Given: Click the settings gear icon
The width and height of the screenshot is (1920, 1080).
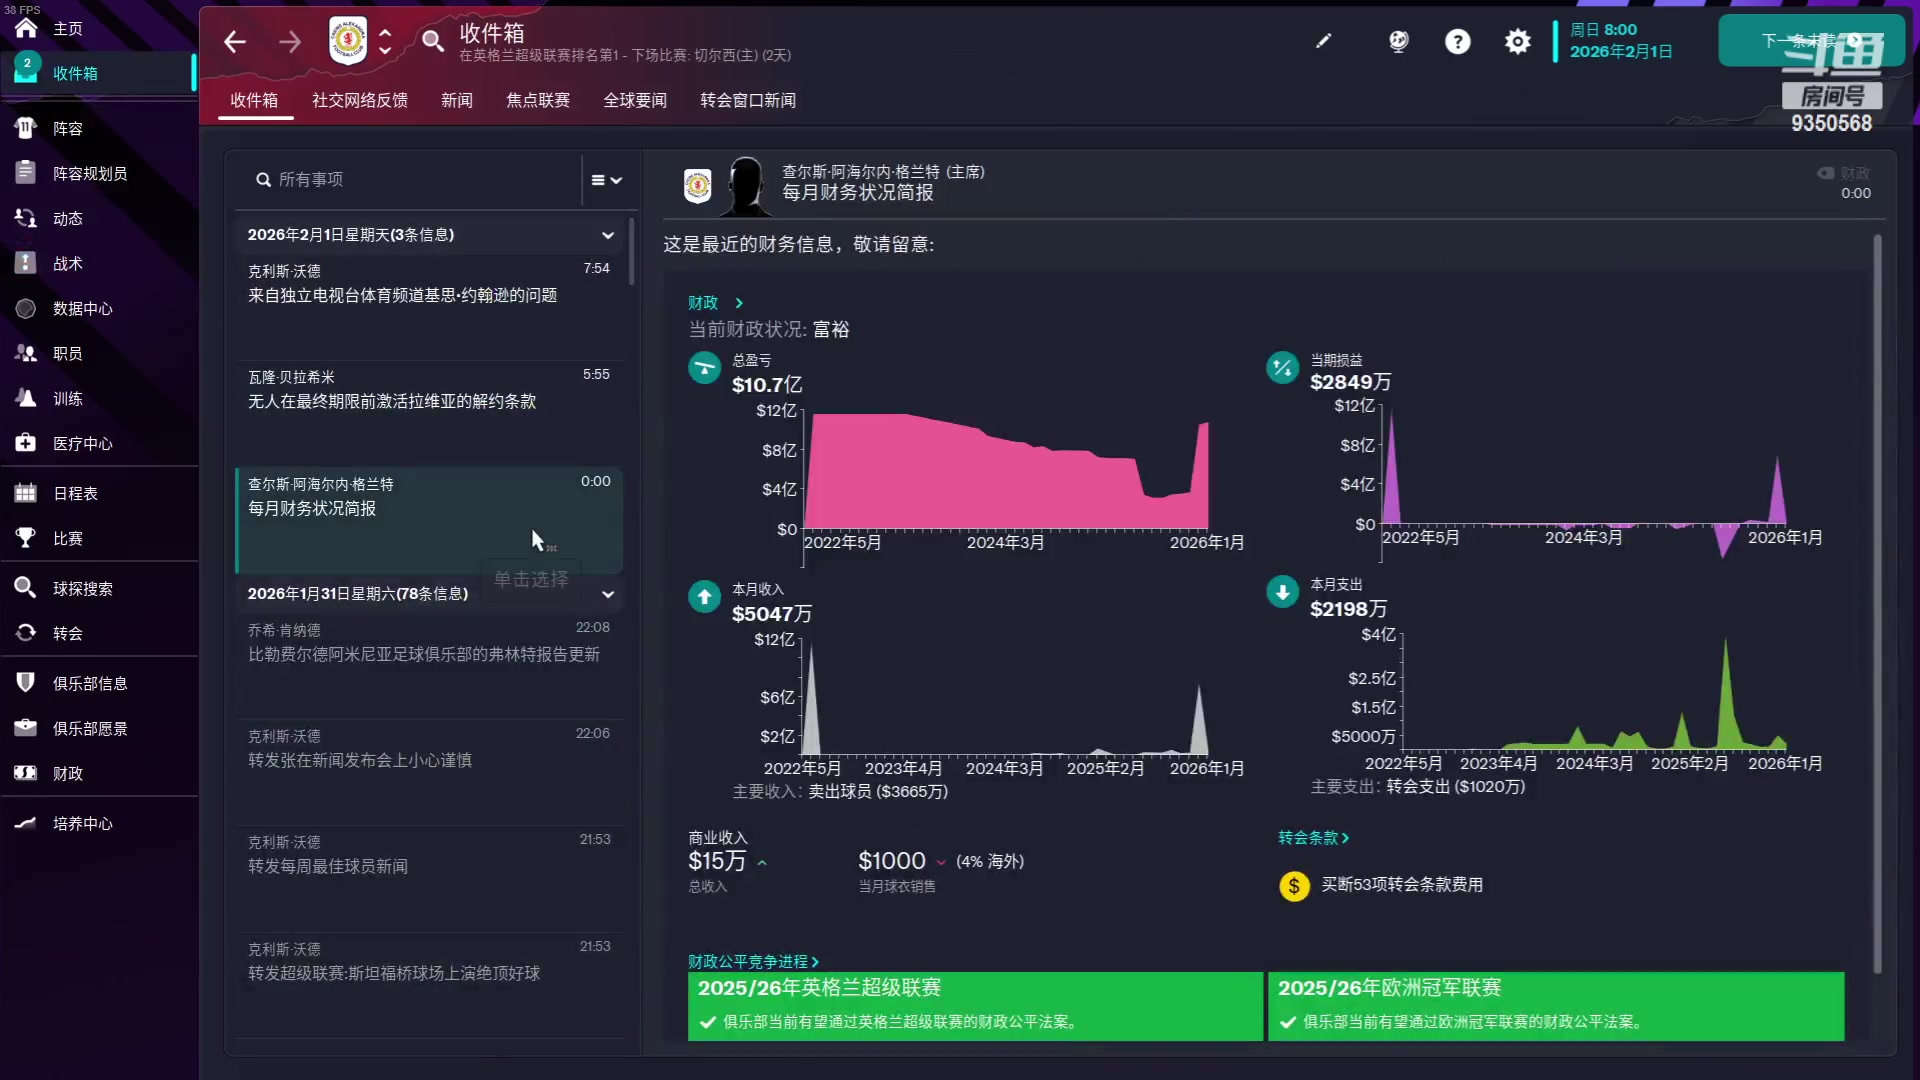Looking at the screenshot, I should [x=1517, y=41].
